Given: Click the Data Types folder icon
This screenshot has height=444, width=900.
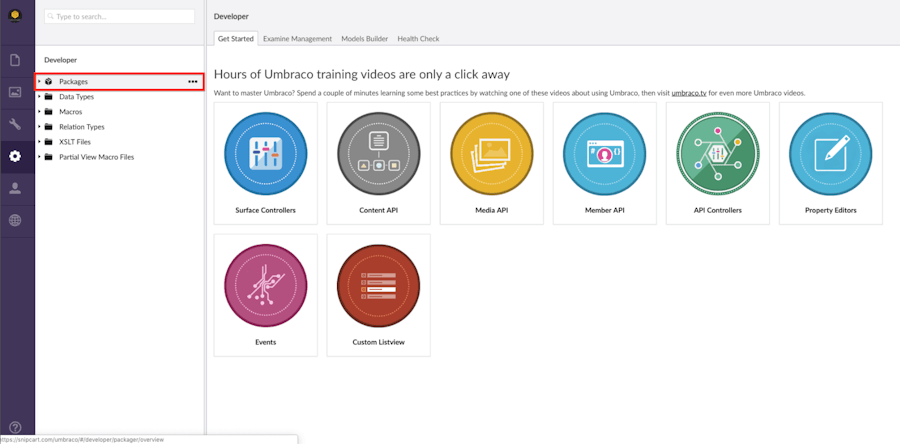Looking at the screenshot, I should point(49,96).
